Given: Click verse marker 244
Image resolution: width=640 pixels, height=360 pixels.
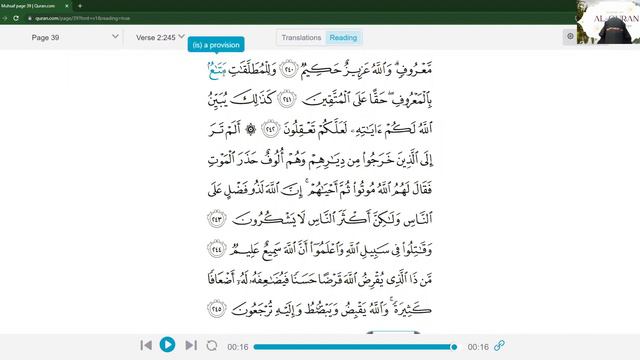Looking at the screenshot, I should pos(217,249).
